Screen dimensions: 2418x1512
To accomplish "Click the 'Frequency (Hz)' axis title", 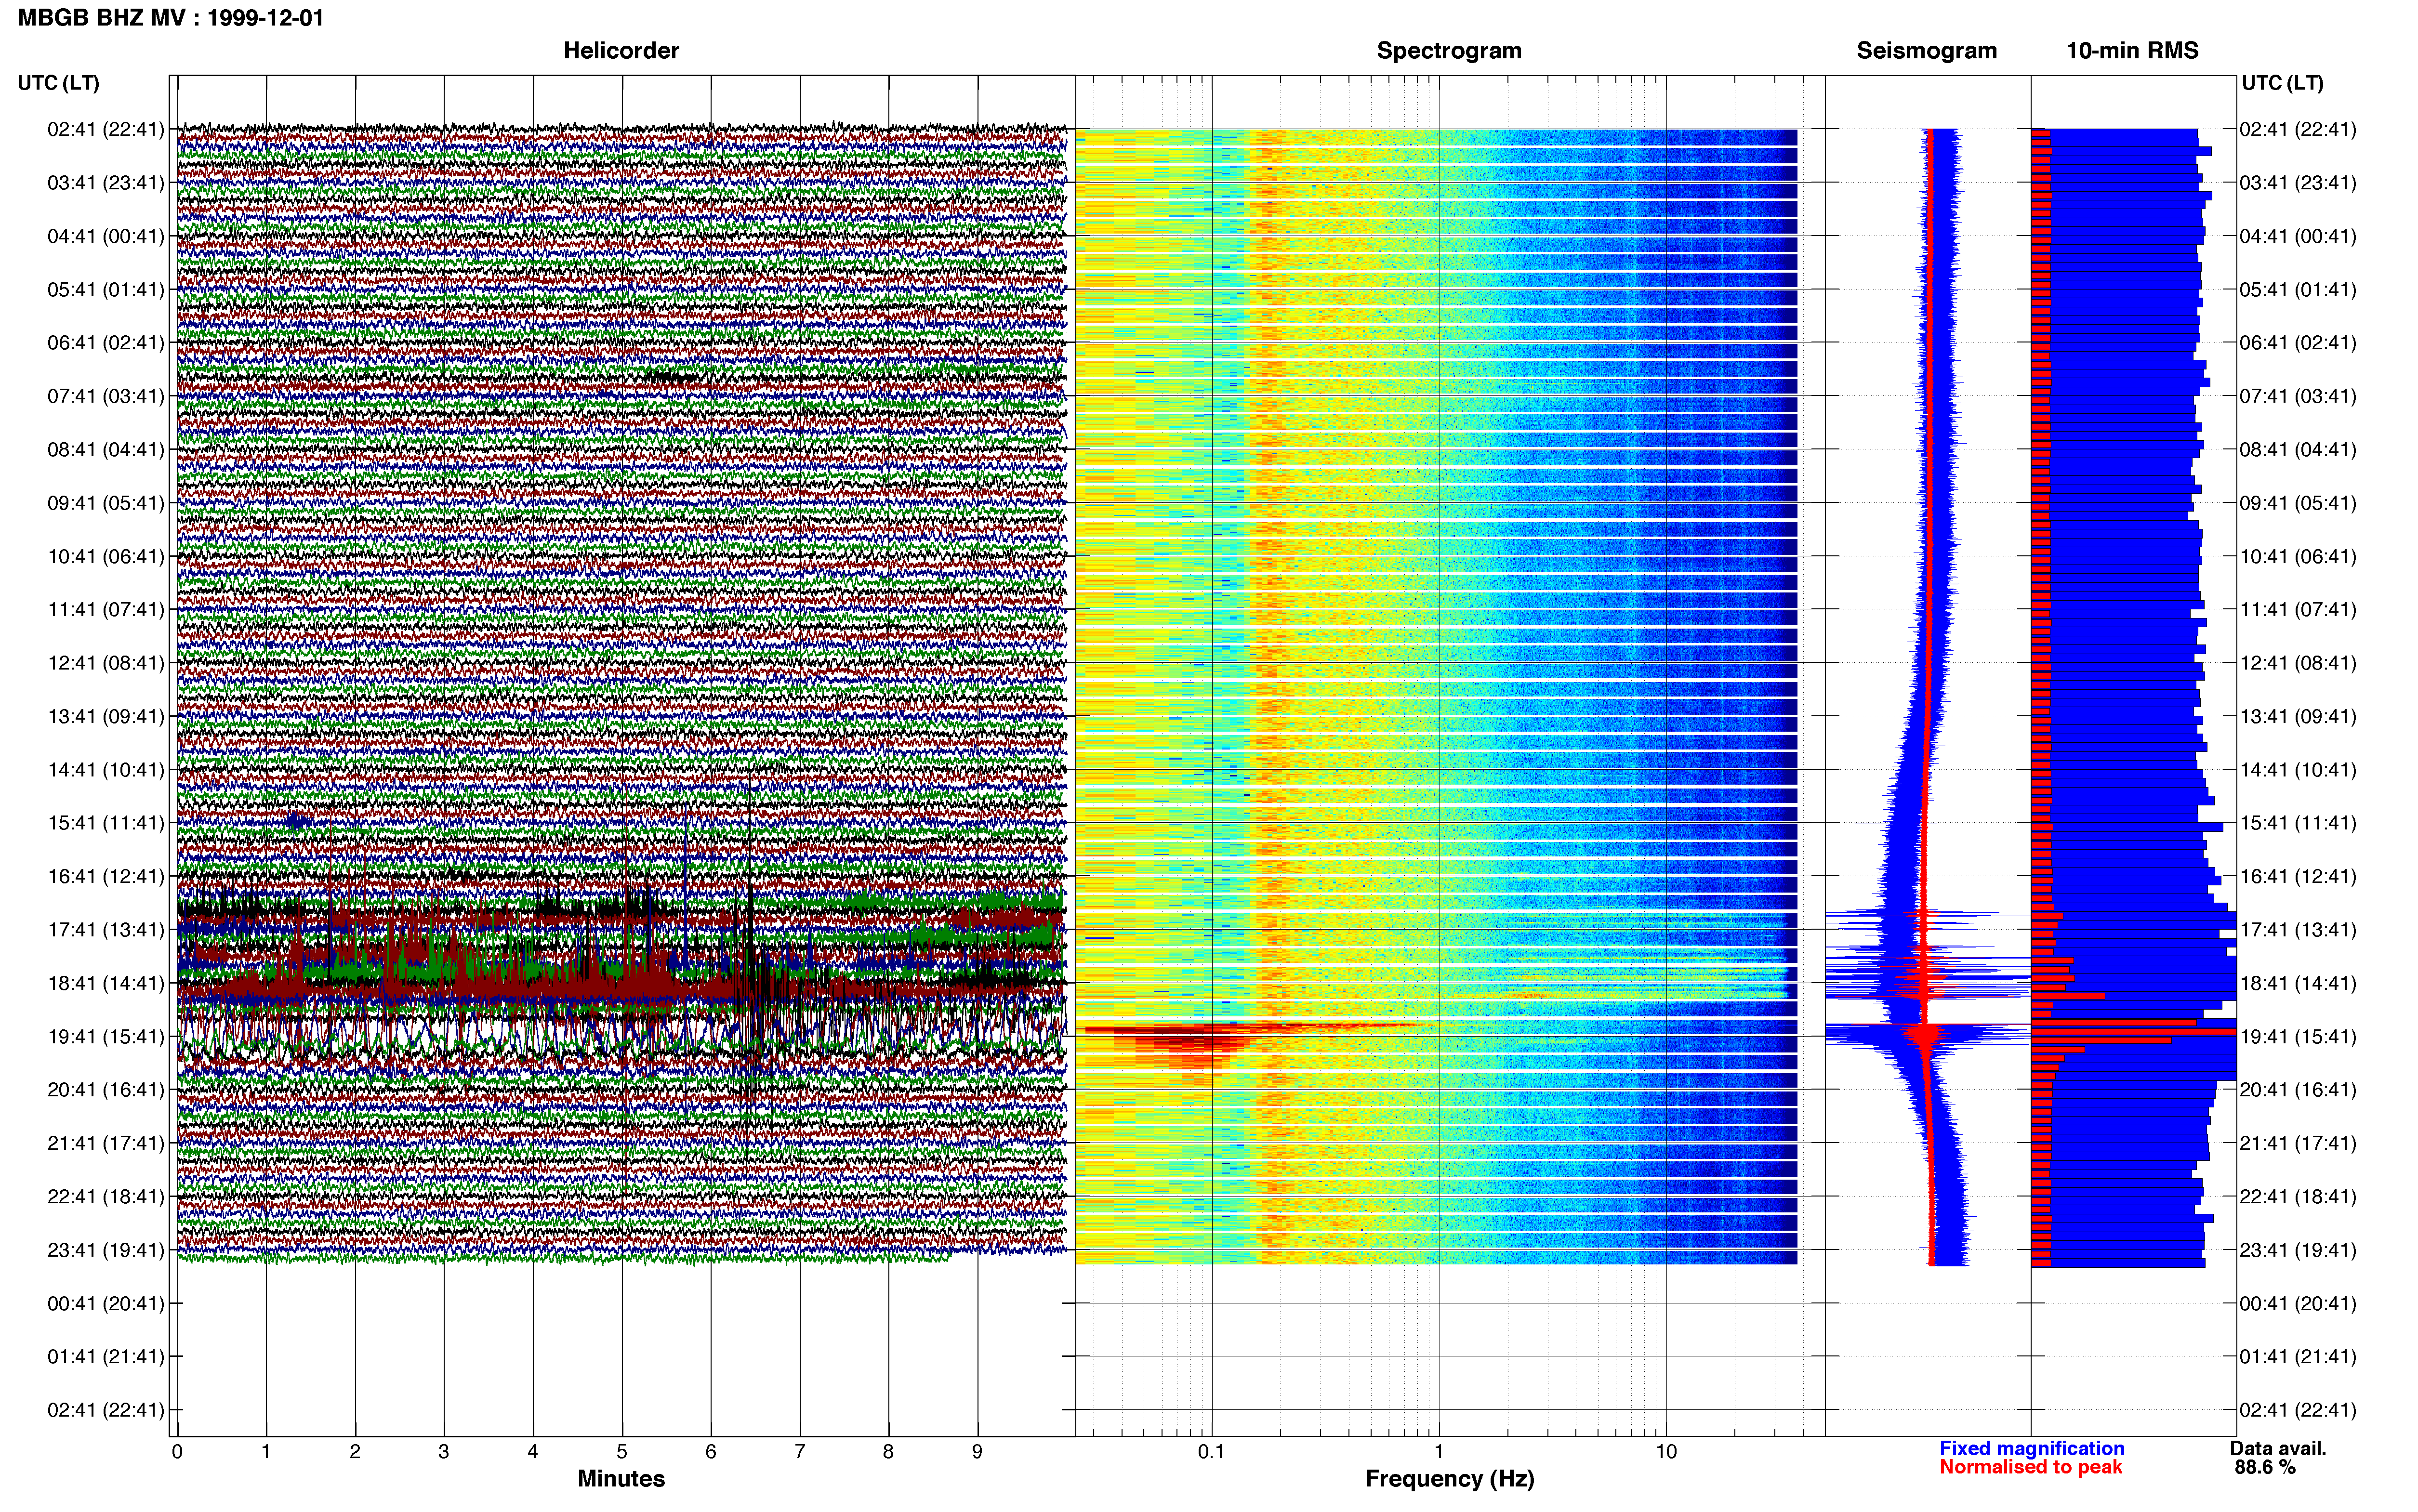I will click(x=1449, y=1479).
